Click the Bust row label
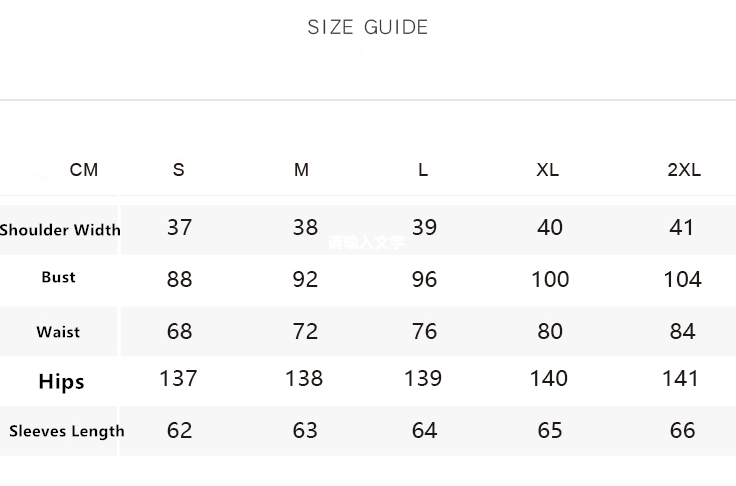 [58, 277]
